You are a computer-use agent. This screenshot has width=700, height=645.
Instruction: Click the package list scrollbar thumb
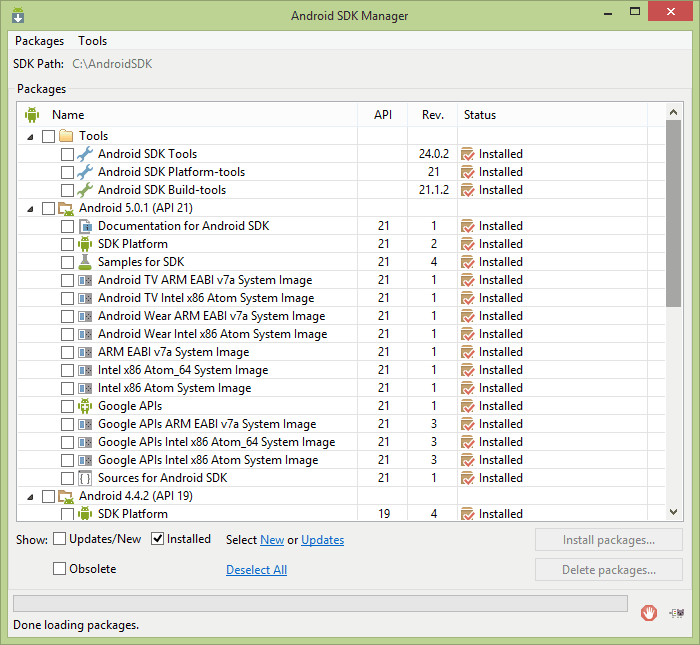point(673,213)
